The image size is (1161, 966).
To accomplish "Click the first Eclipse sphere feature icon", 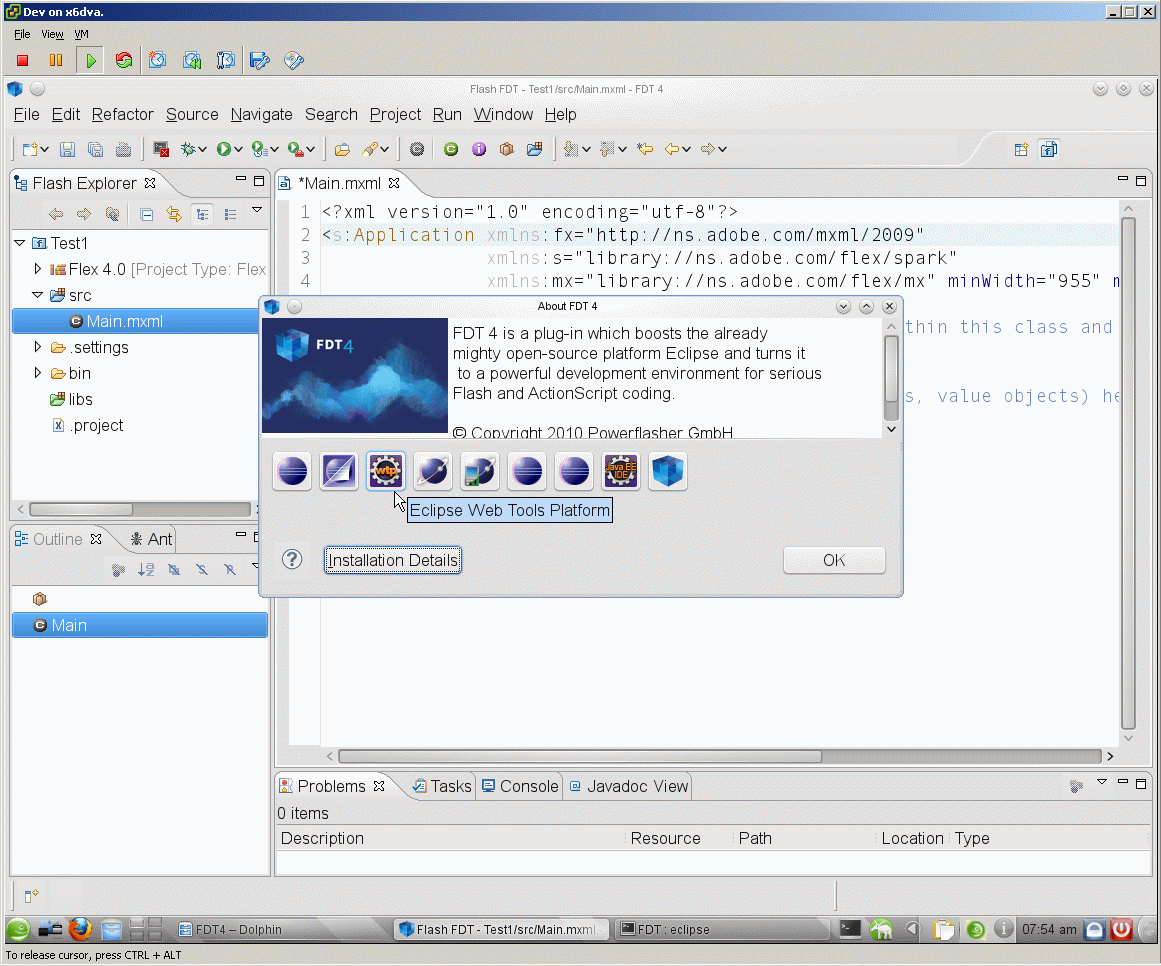I will tap(292, 471).
